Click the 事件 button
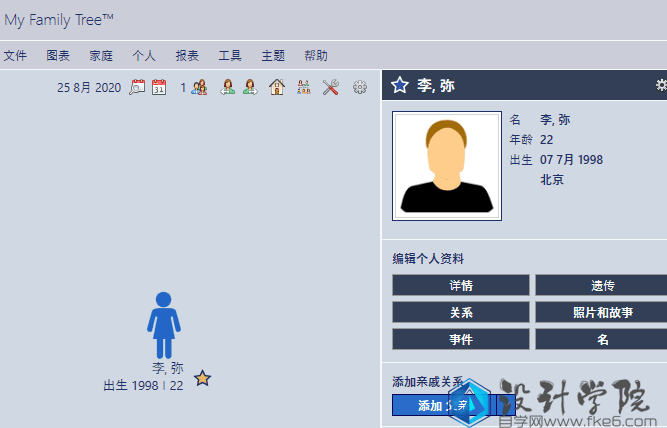This screenshot has height=428, width=667. 461,339
